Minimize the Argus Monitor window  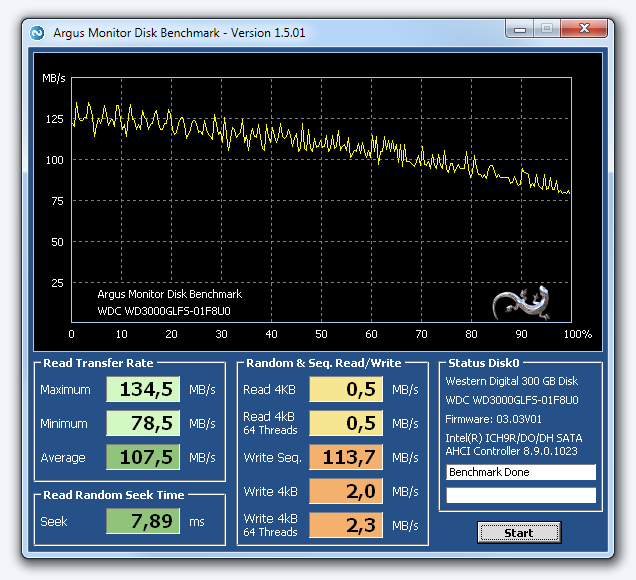point(520,30)
